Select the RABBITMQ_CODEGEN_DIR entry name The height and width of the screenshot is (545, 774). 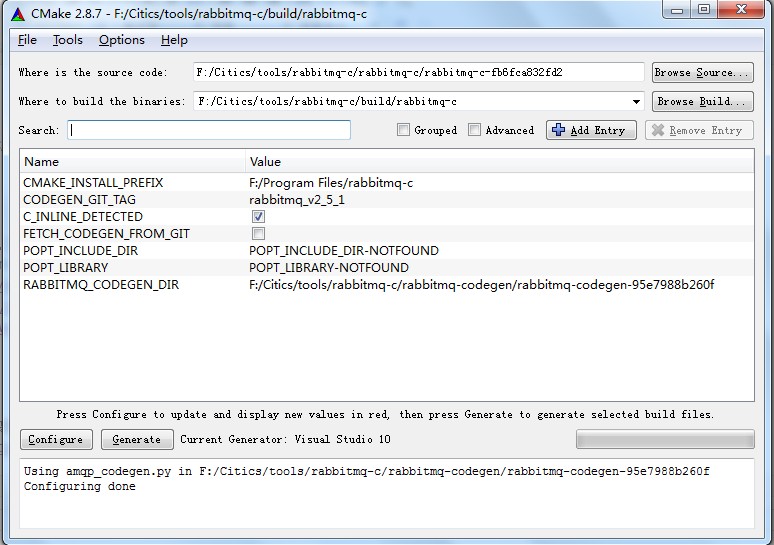[101, 284]
